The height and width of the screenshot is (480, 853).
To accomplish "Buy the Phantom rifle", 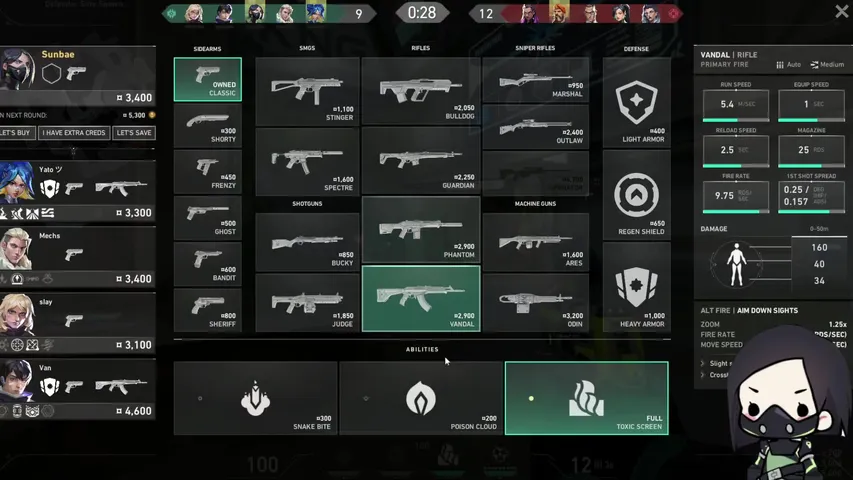I will coord(421,230).
